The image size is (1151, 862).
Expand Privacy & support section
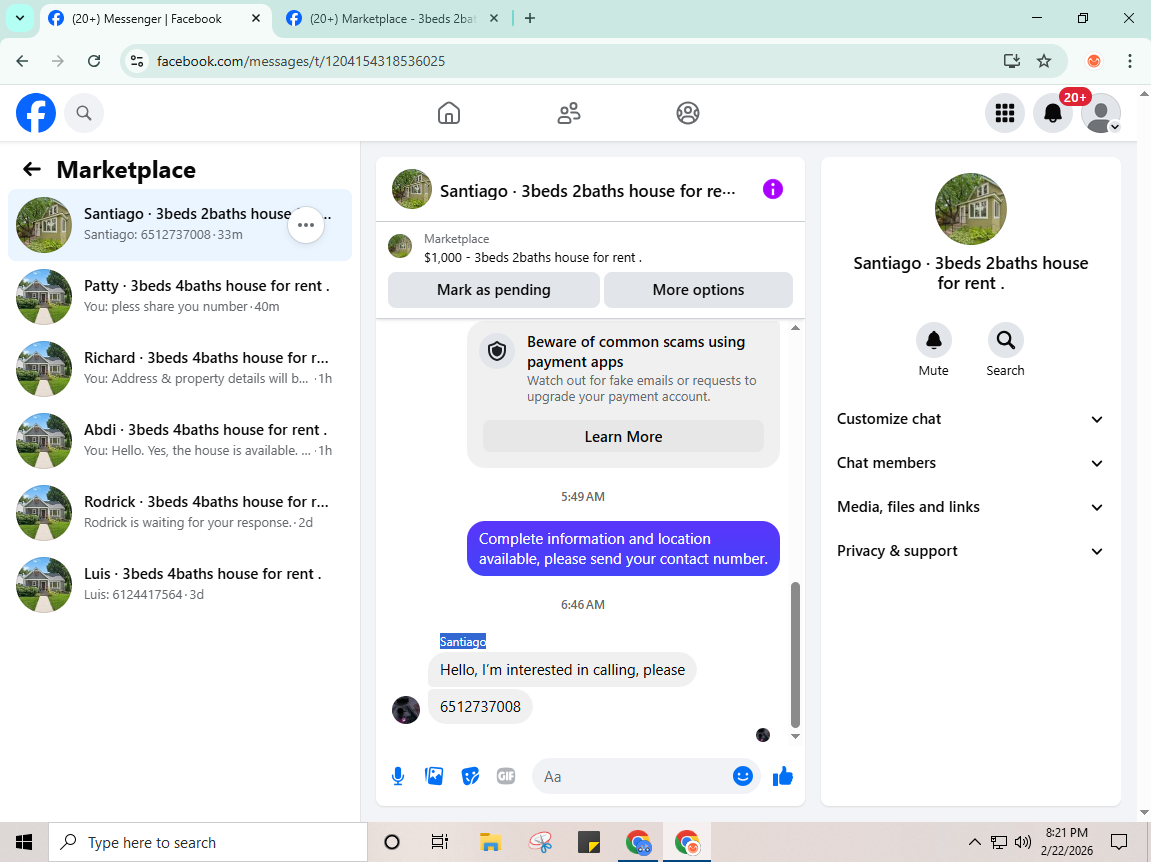[970, 551]
